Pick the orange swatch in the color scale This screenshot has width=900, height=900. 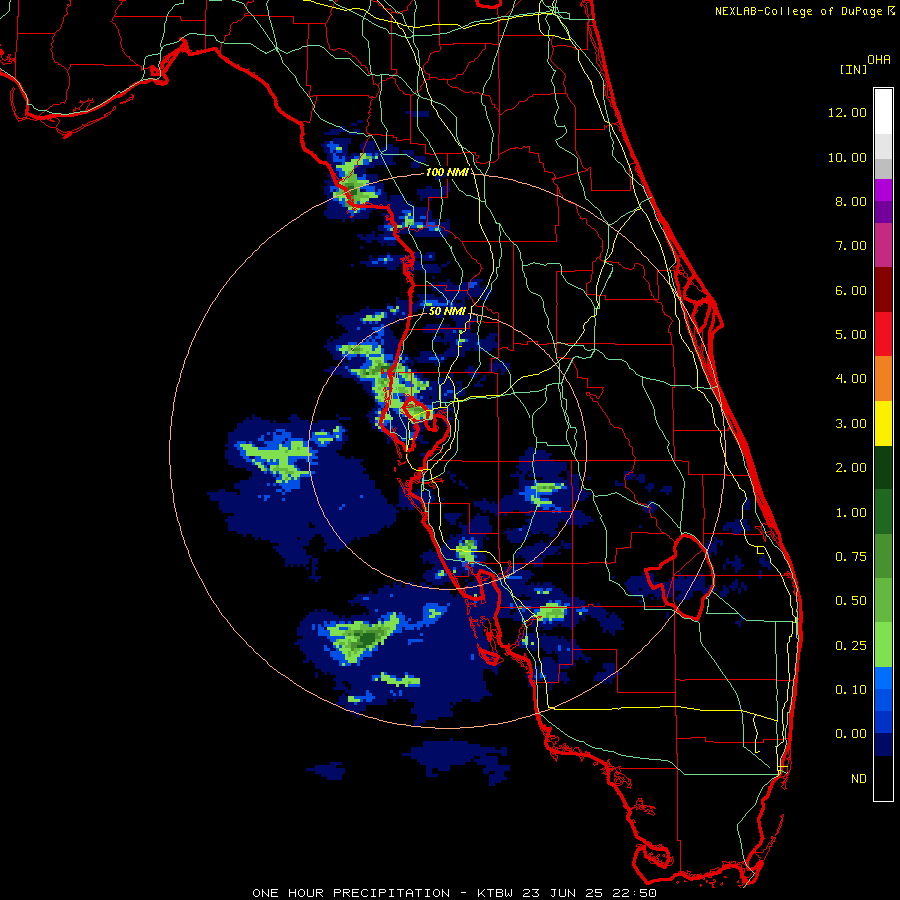coord(883,379)
